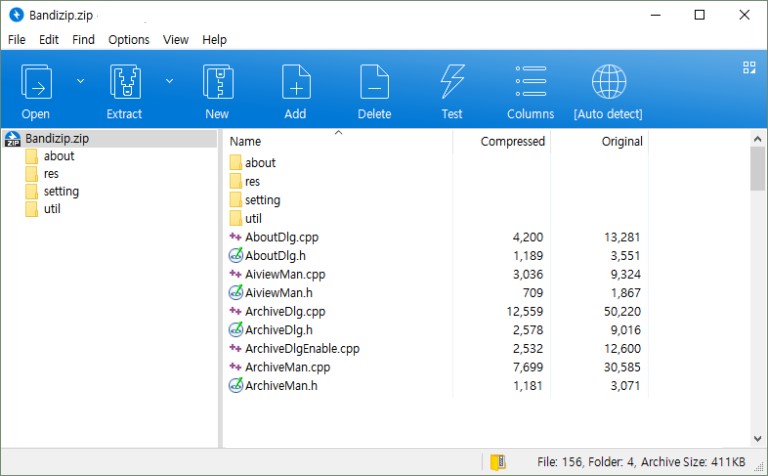The width and height of the screenshot is (768, 476).
Task: Click the Extract toolbar icon
Action: click(x=125, y=82)
